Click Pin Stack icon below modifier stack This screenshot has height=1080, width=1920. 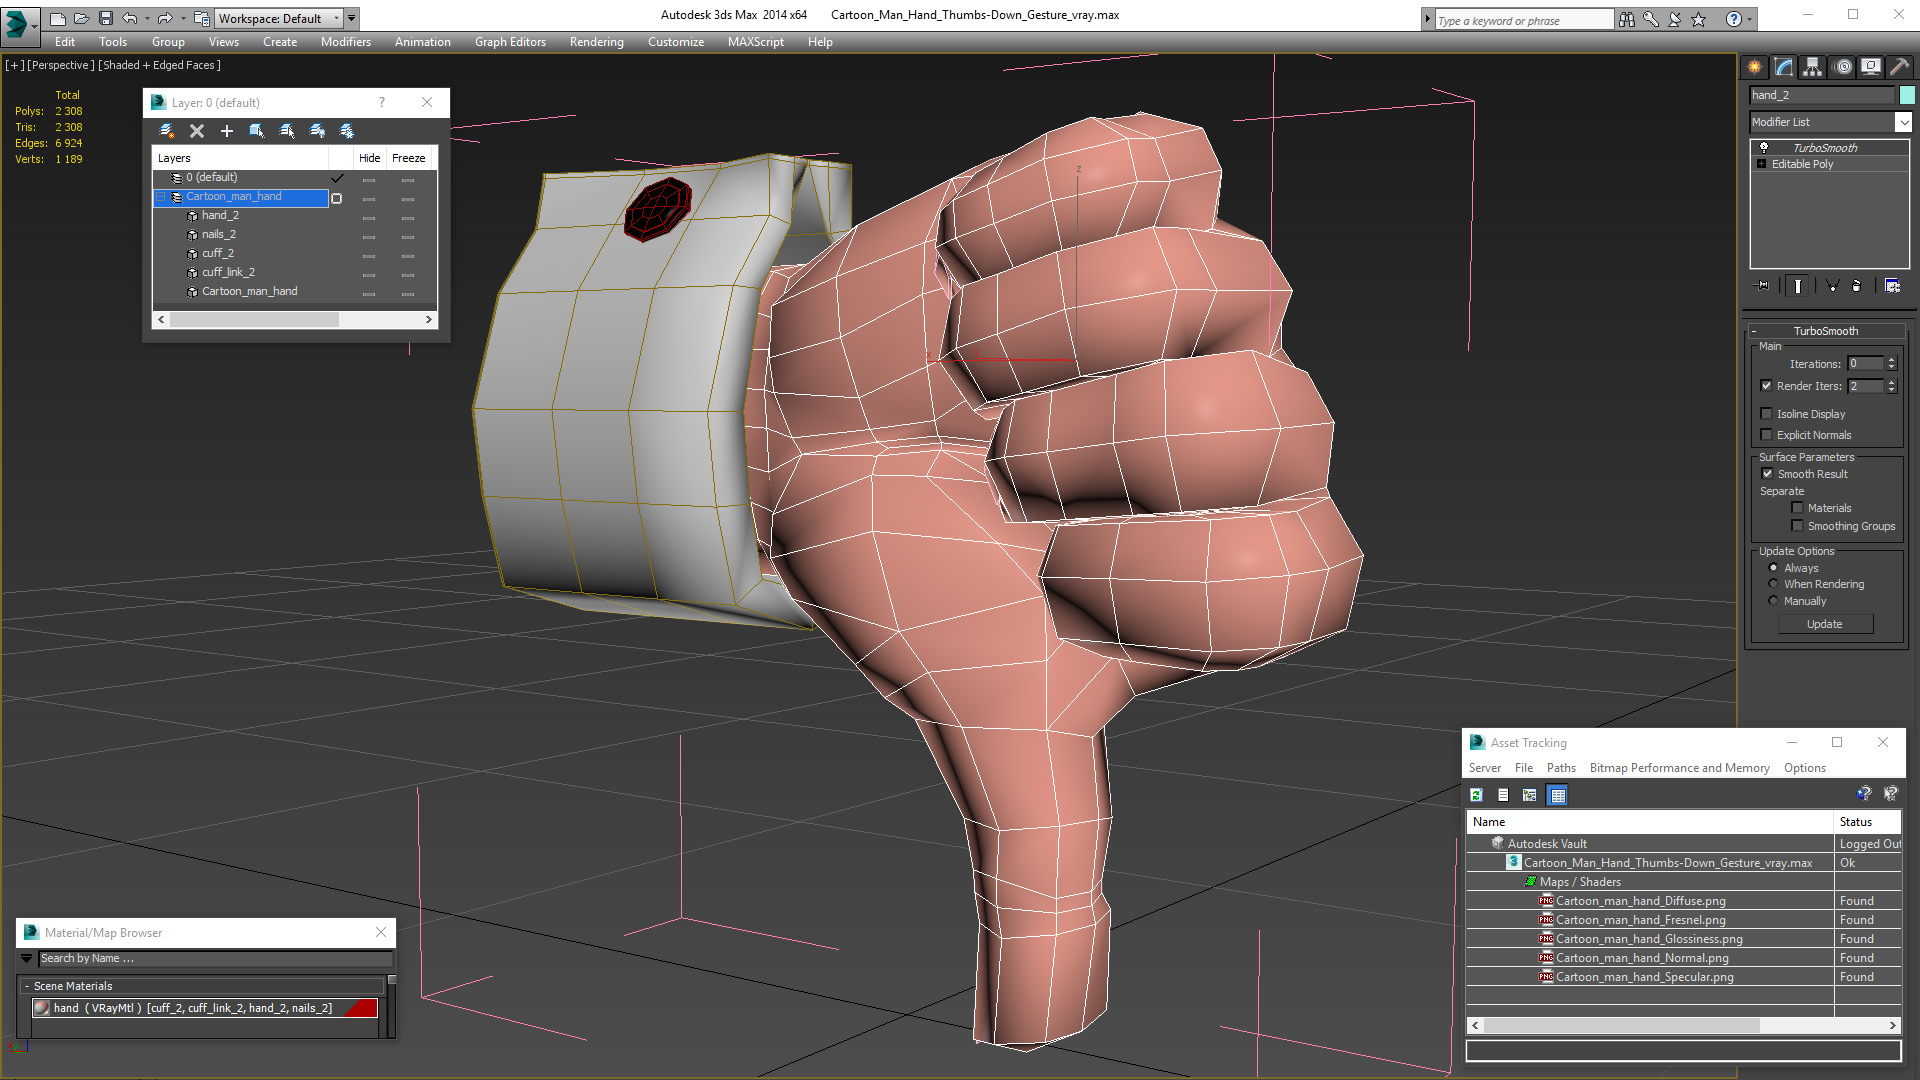[x=1763, y=286]
